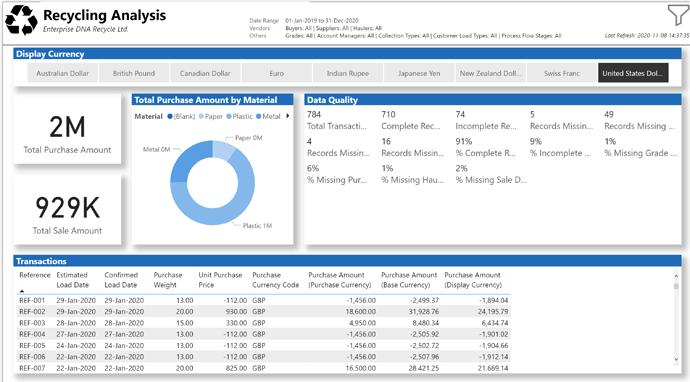The height and width of the screenshot is (382, 690).
Task: Sort by Estimated Load Date header
Action: click(72, 280)
